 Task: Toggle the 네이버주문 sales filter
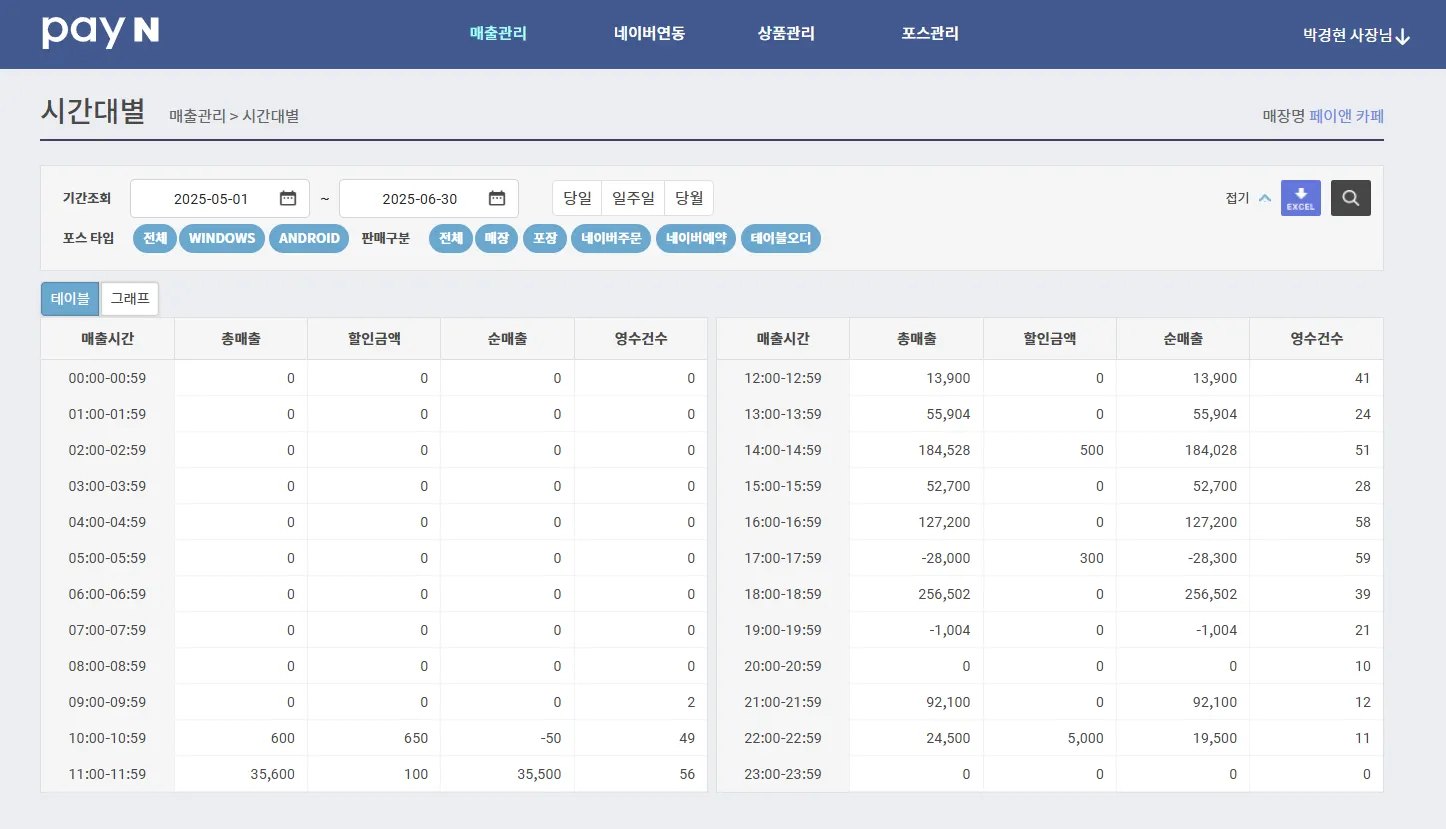611,238
